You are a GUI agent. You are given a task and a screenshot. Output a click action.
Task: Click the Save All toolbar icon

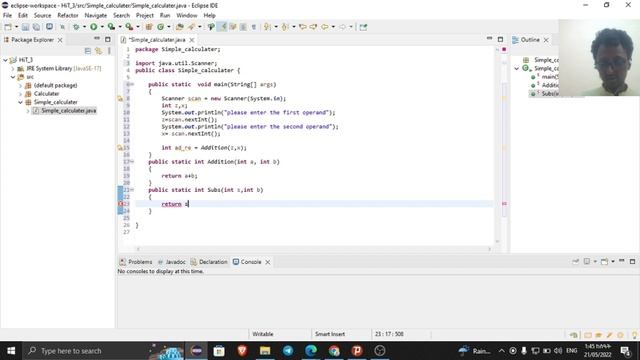click(36, 27)
